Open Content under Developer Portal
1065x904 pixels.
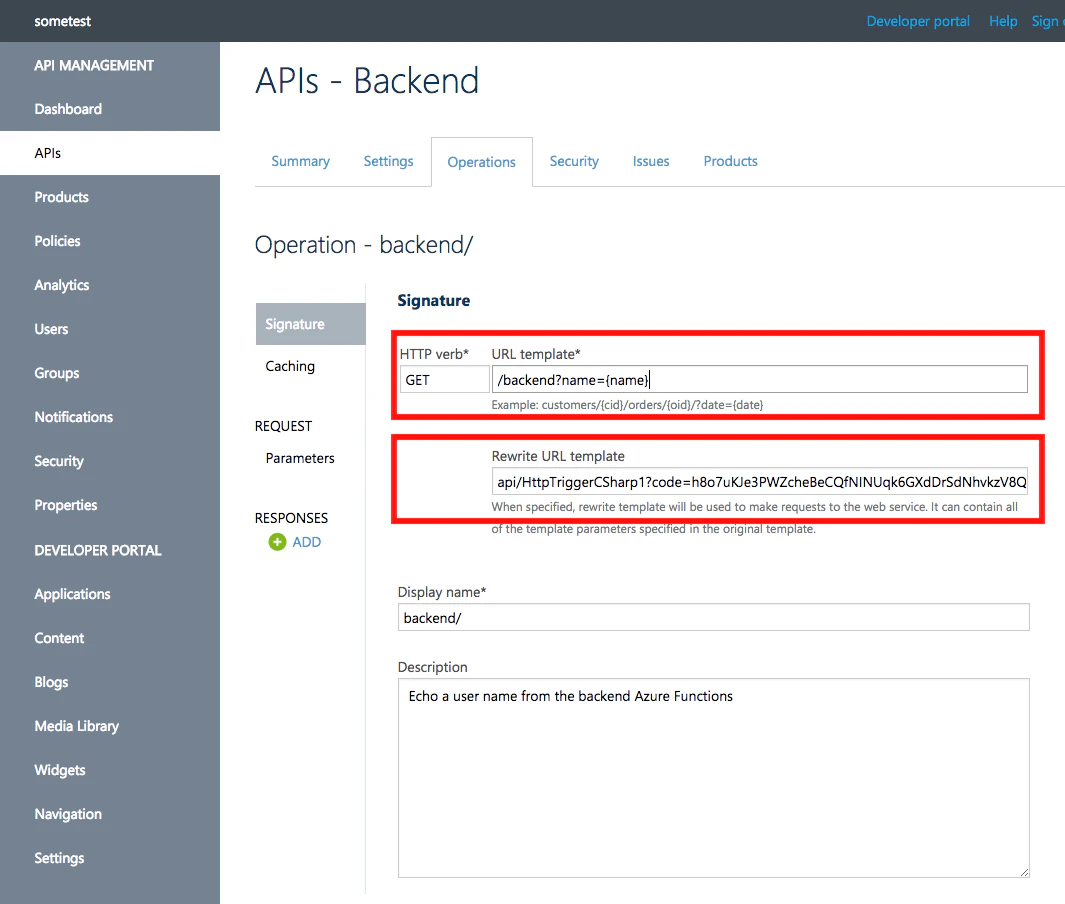click(x=59, y=638)
